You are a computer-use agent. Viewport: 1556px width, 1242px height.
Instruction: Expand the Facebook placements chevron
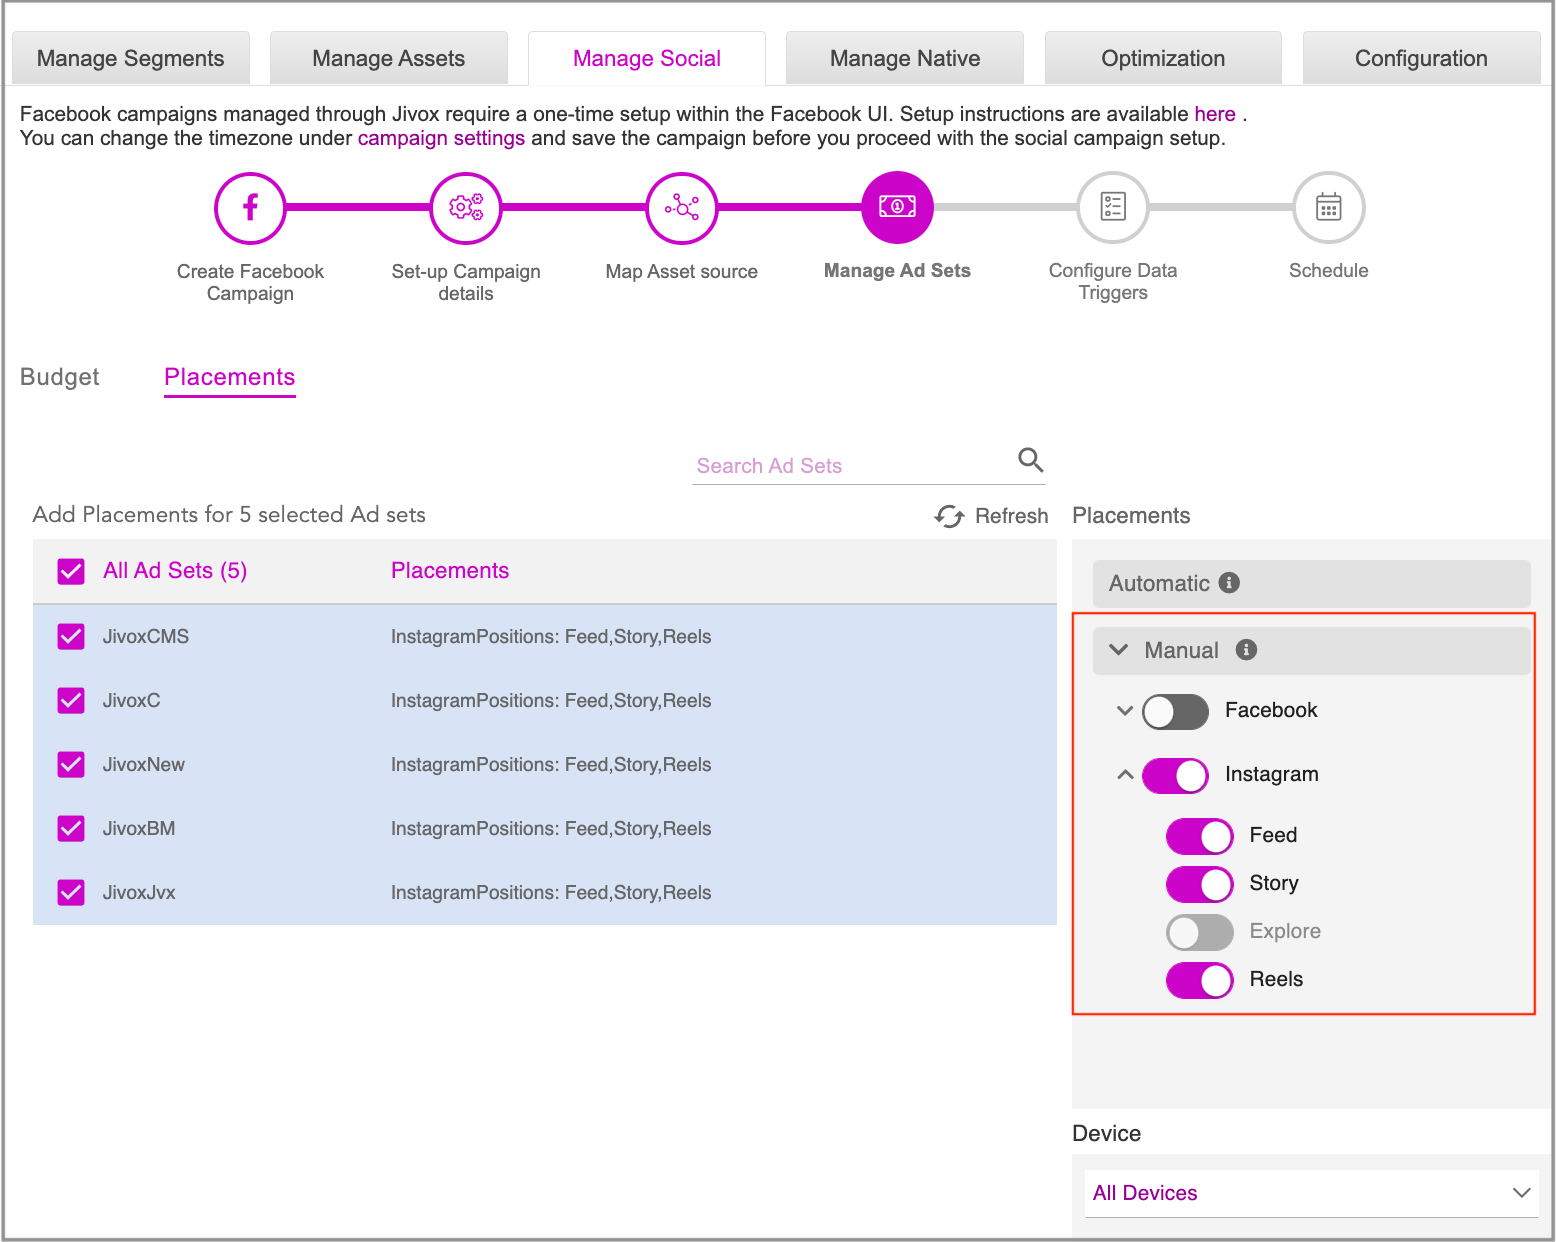click(x=1125, y=711)
